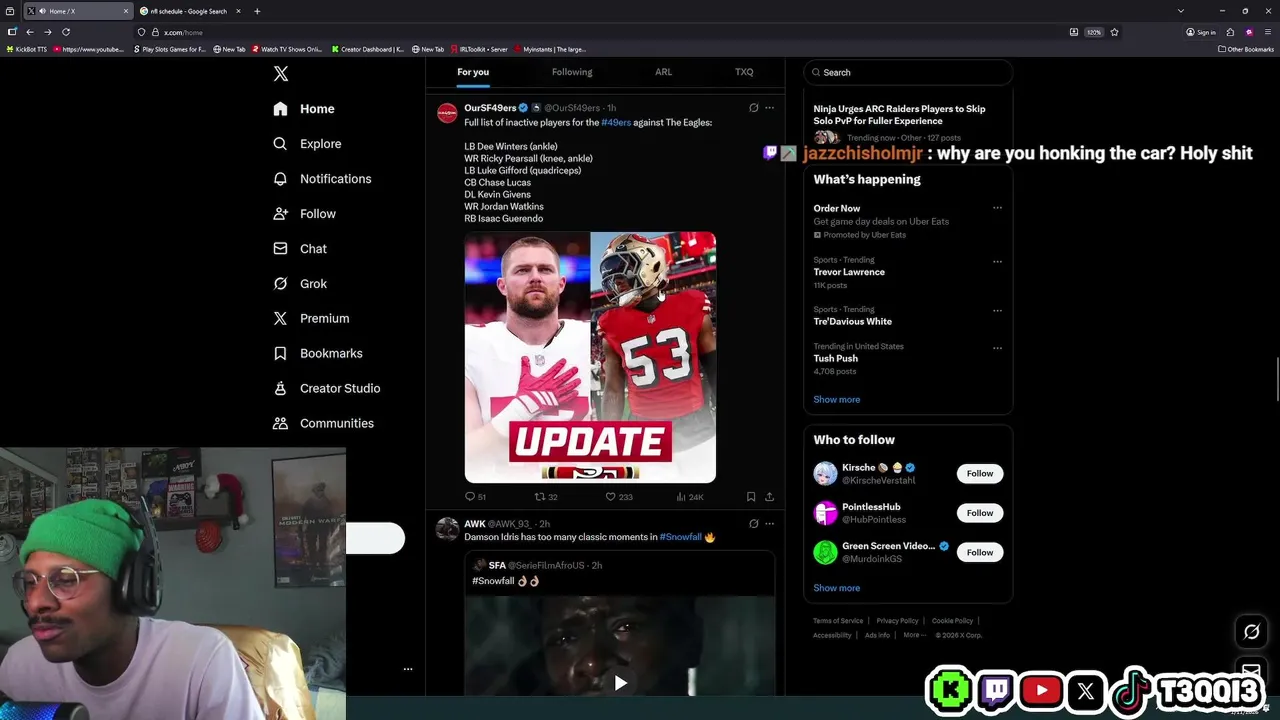The height and width of the screenshot is (720, 1280).
Task: Repost the OurSF49ers post
Action: (546, 497)
